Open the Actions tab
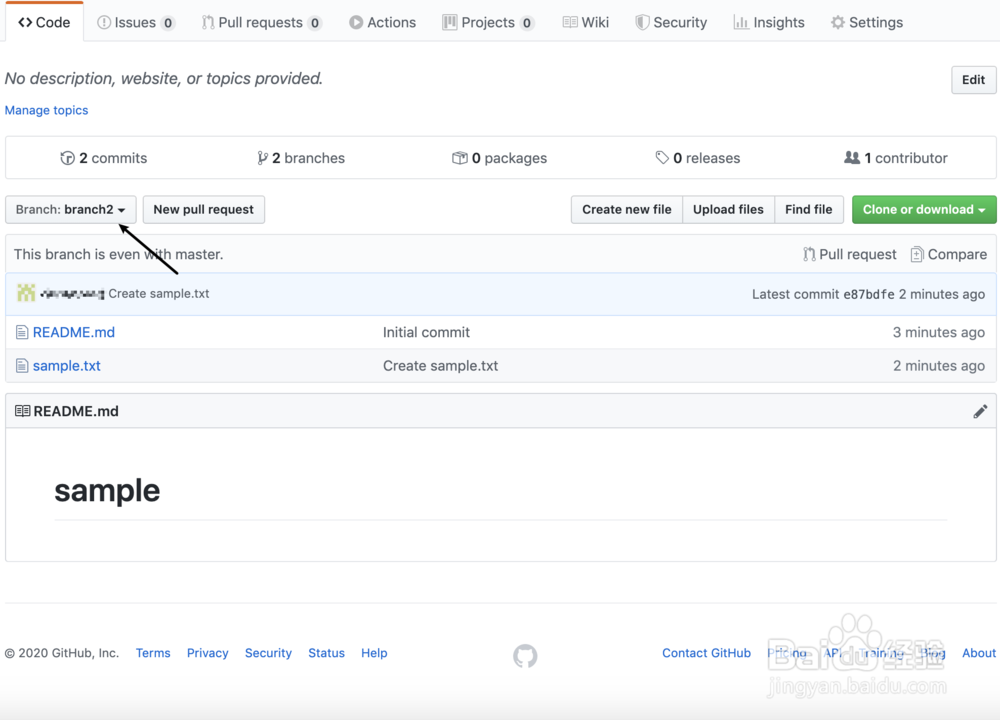 382,22
